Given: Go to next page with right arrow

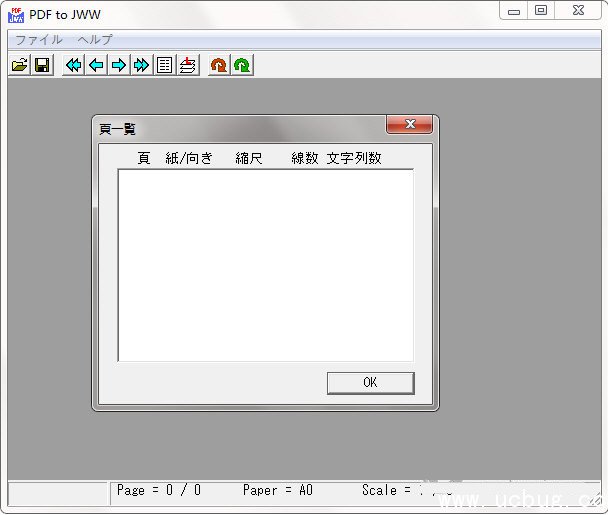Looking at the screenshot, I should [119, 65].
